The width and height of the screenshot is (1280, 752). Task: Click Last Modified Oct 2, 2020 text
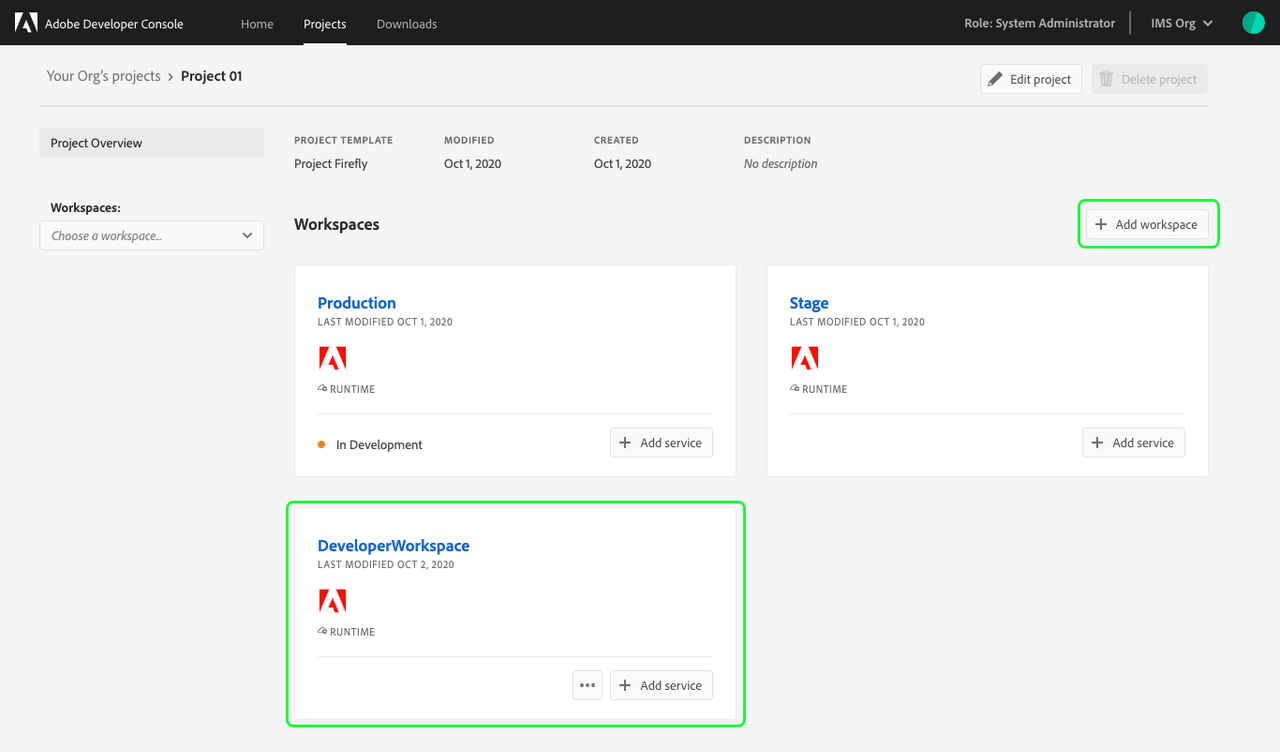point(386,565)
